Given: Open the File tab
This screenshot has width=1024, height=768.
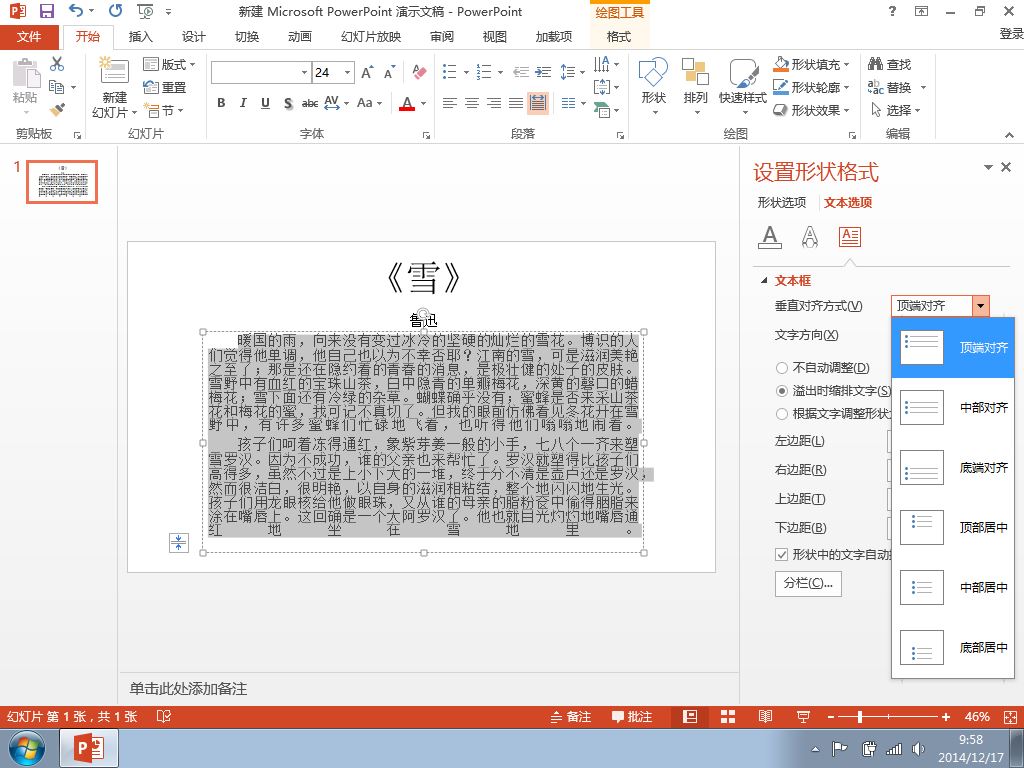Looking at the screenshot, I should click(x=29, y=37).
